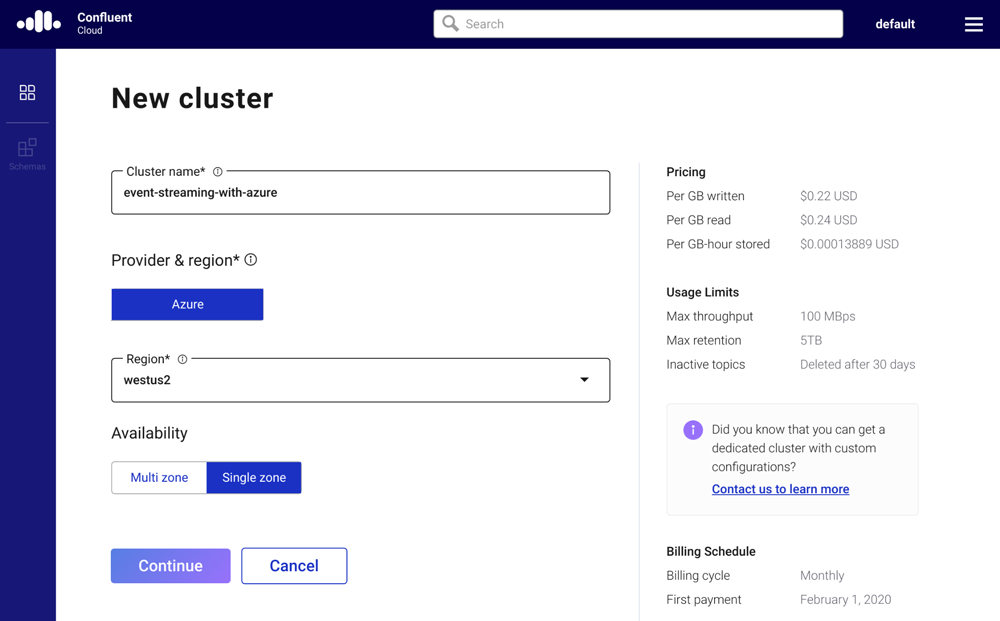
Task: Click the Monthly billing cycle value
Action: pos(822,576)
